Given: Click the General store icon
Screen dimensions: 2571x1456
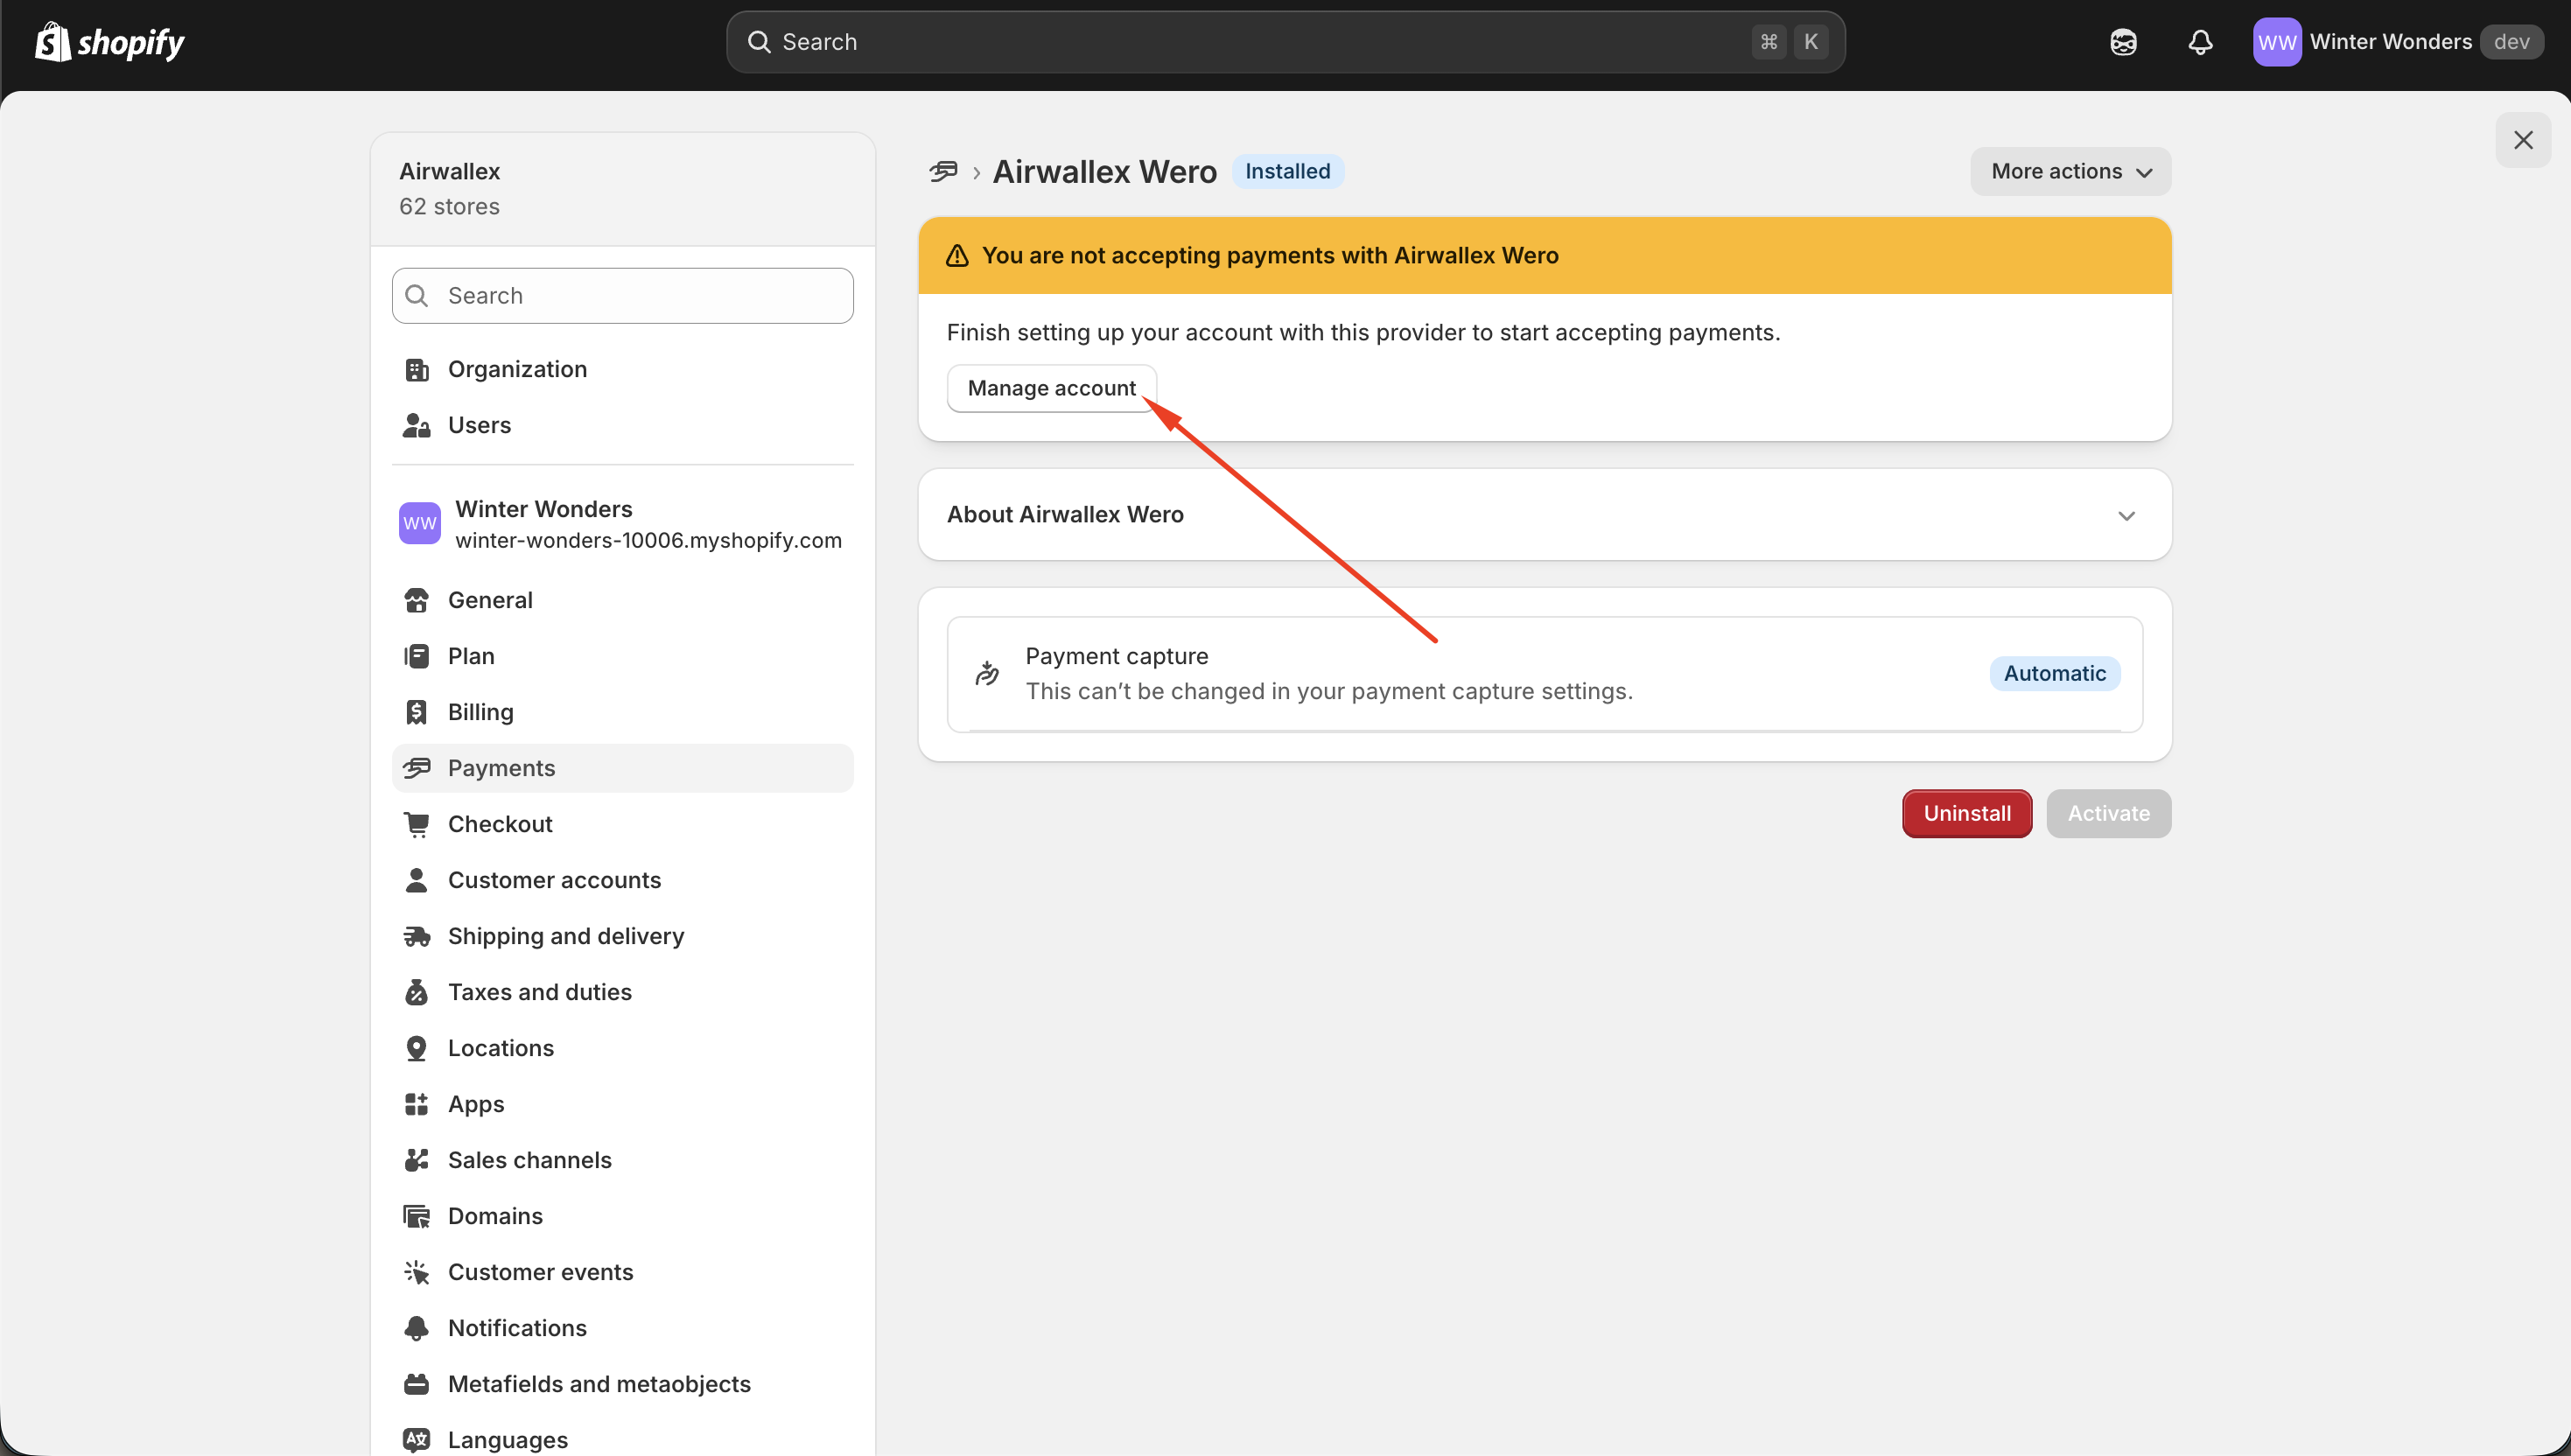Looking at the screenshot, I should pos(416,601).
